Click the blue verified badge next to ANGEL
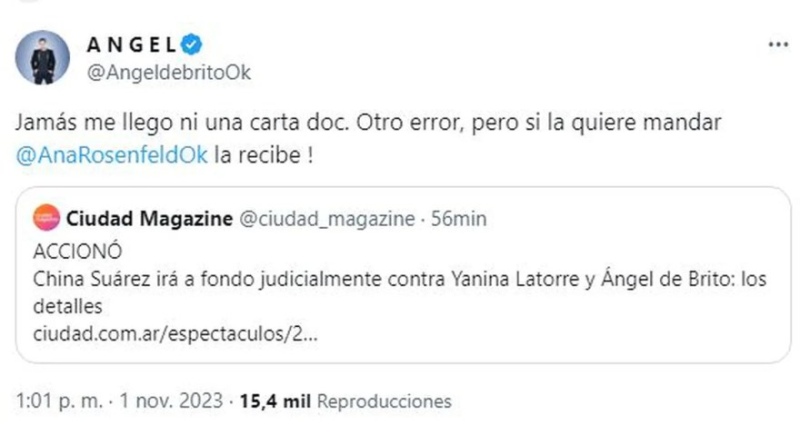Image resolution: width=800 pixels, height=435 pixels. (198, 44)
